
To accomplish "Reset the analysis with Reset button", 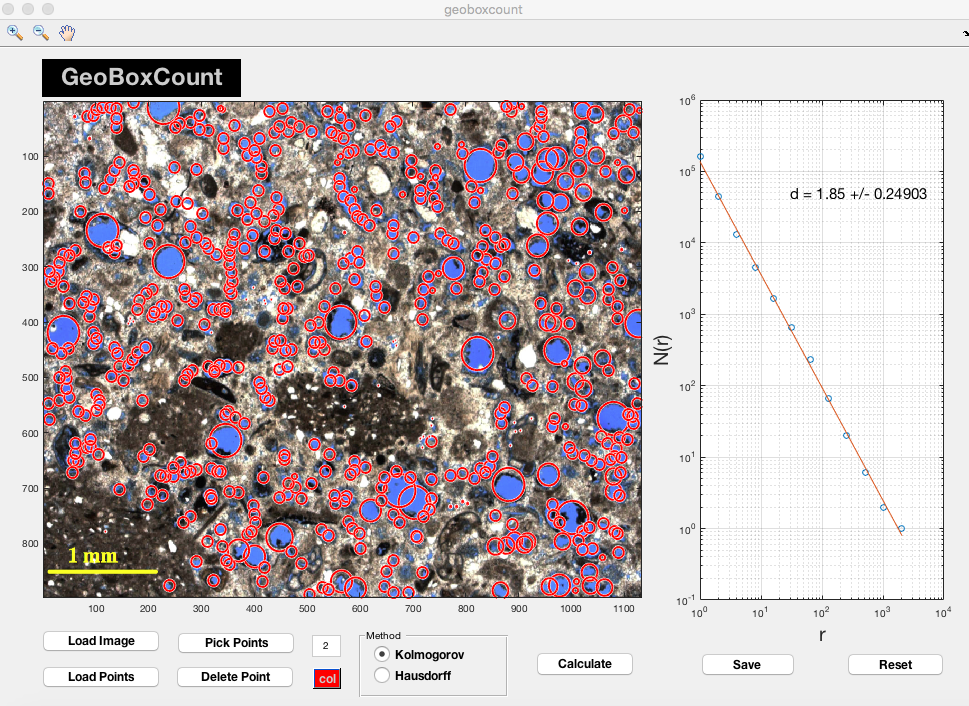I will pos(895,665).
